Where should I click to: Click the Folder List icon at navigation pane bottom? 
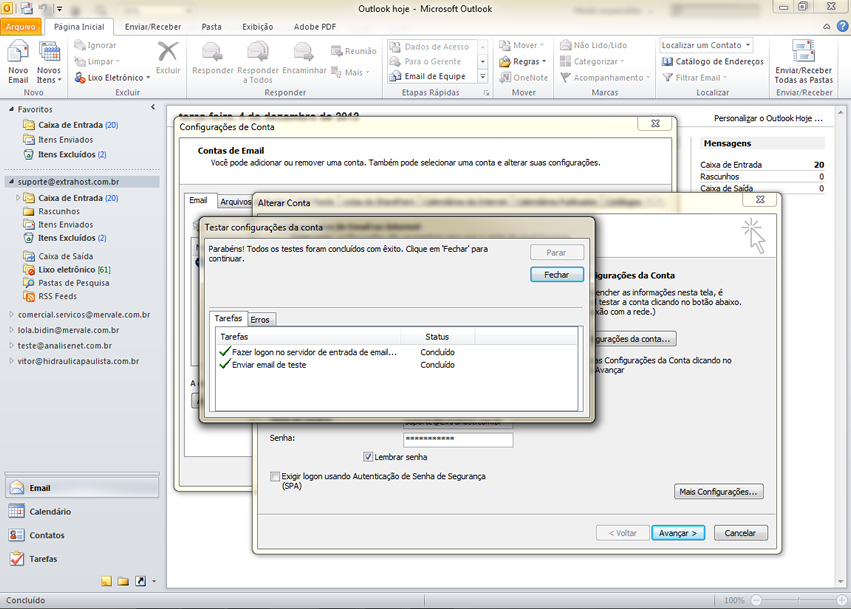point(123,581)
